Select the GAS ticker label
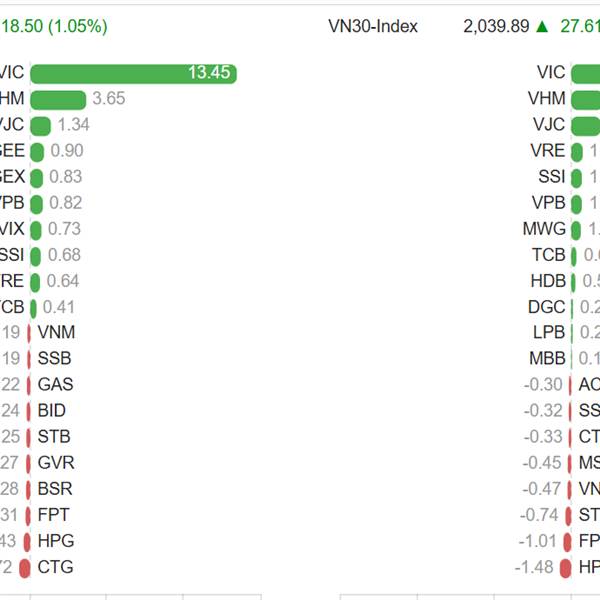Screen dimensions: 600x600 pyautogui.click(x=55, y=385)
